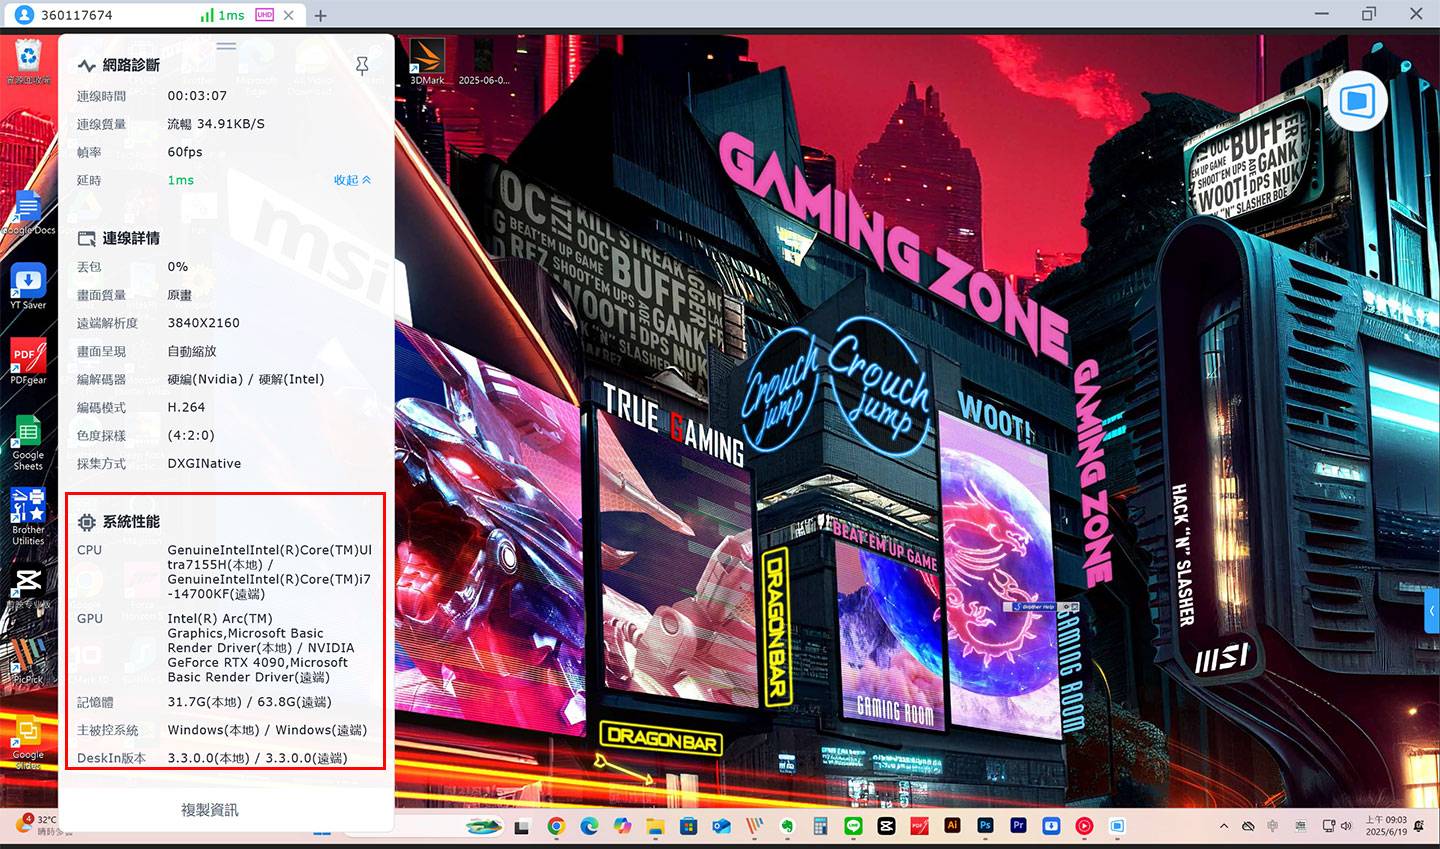Pin the network diagnostics panel
1440x849 pixels.
362,66
